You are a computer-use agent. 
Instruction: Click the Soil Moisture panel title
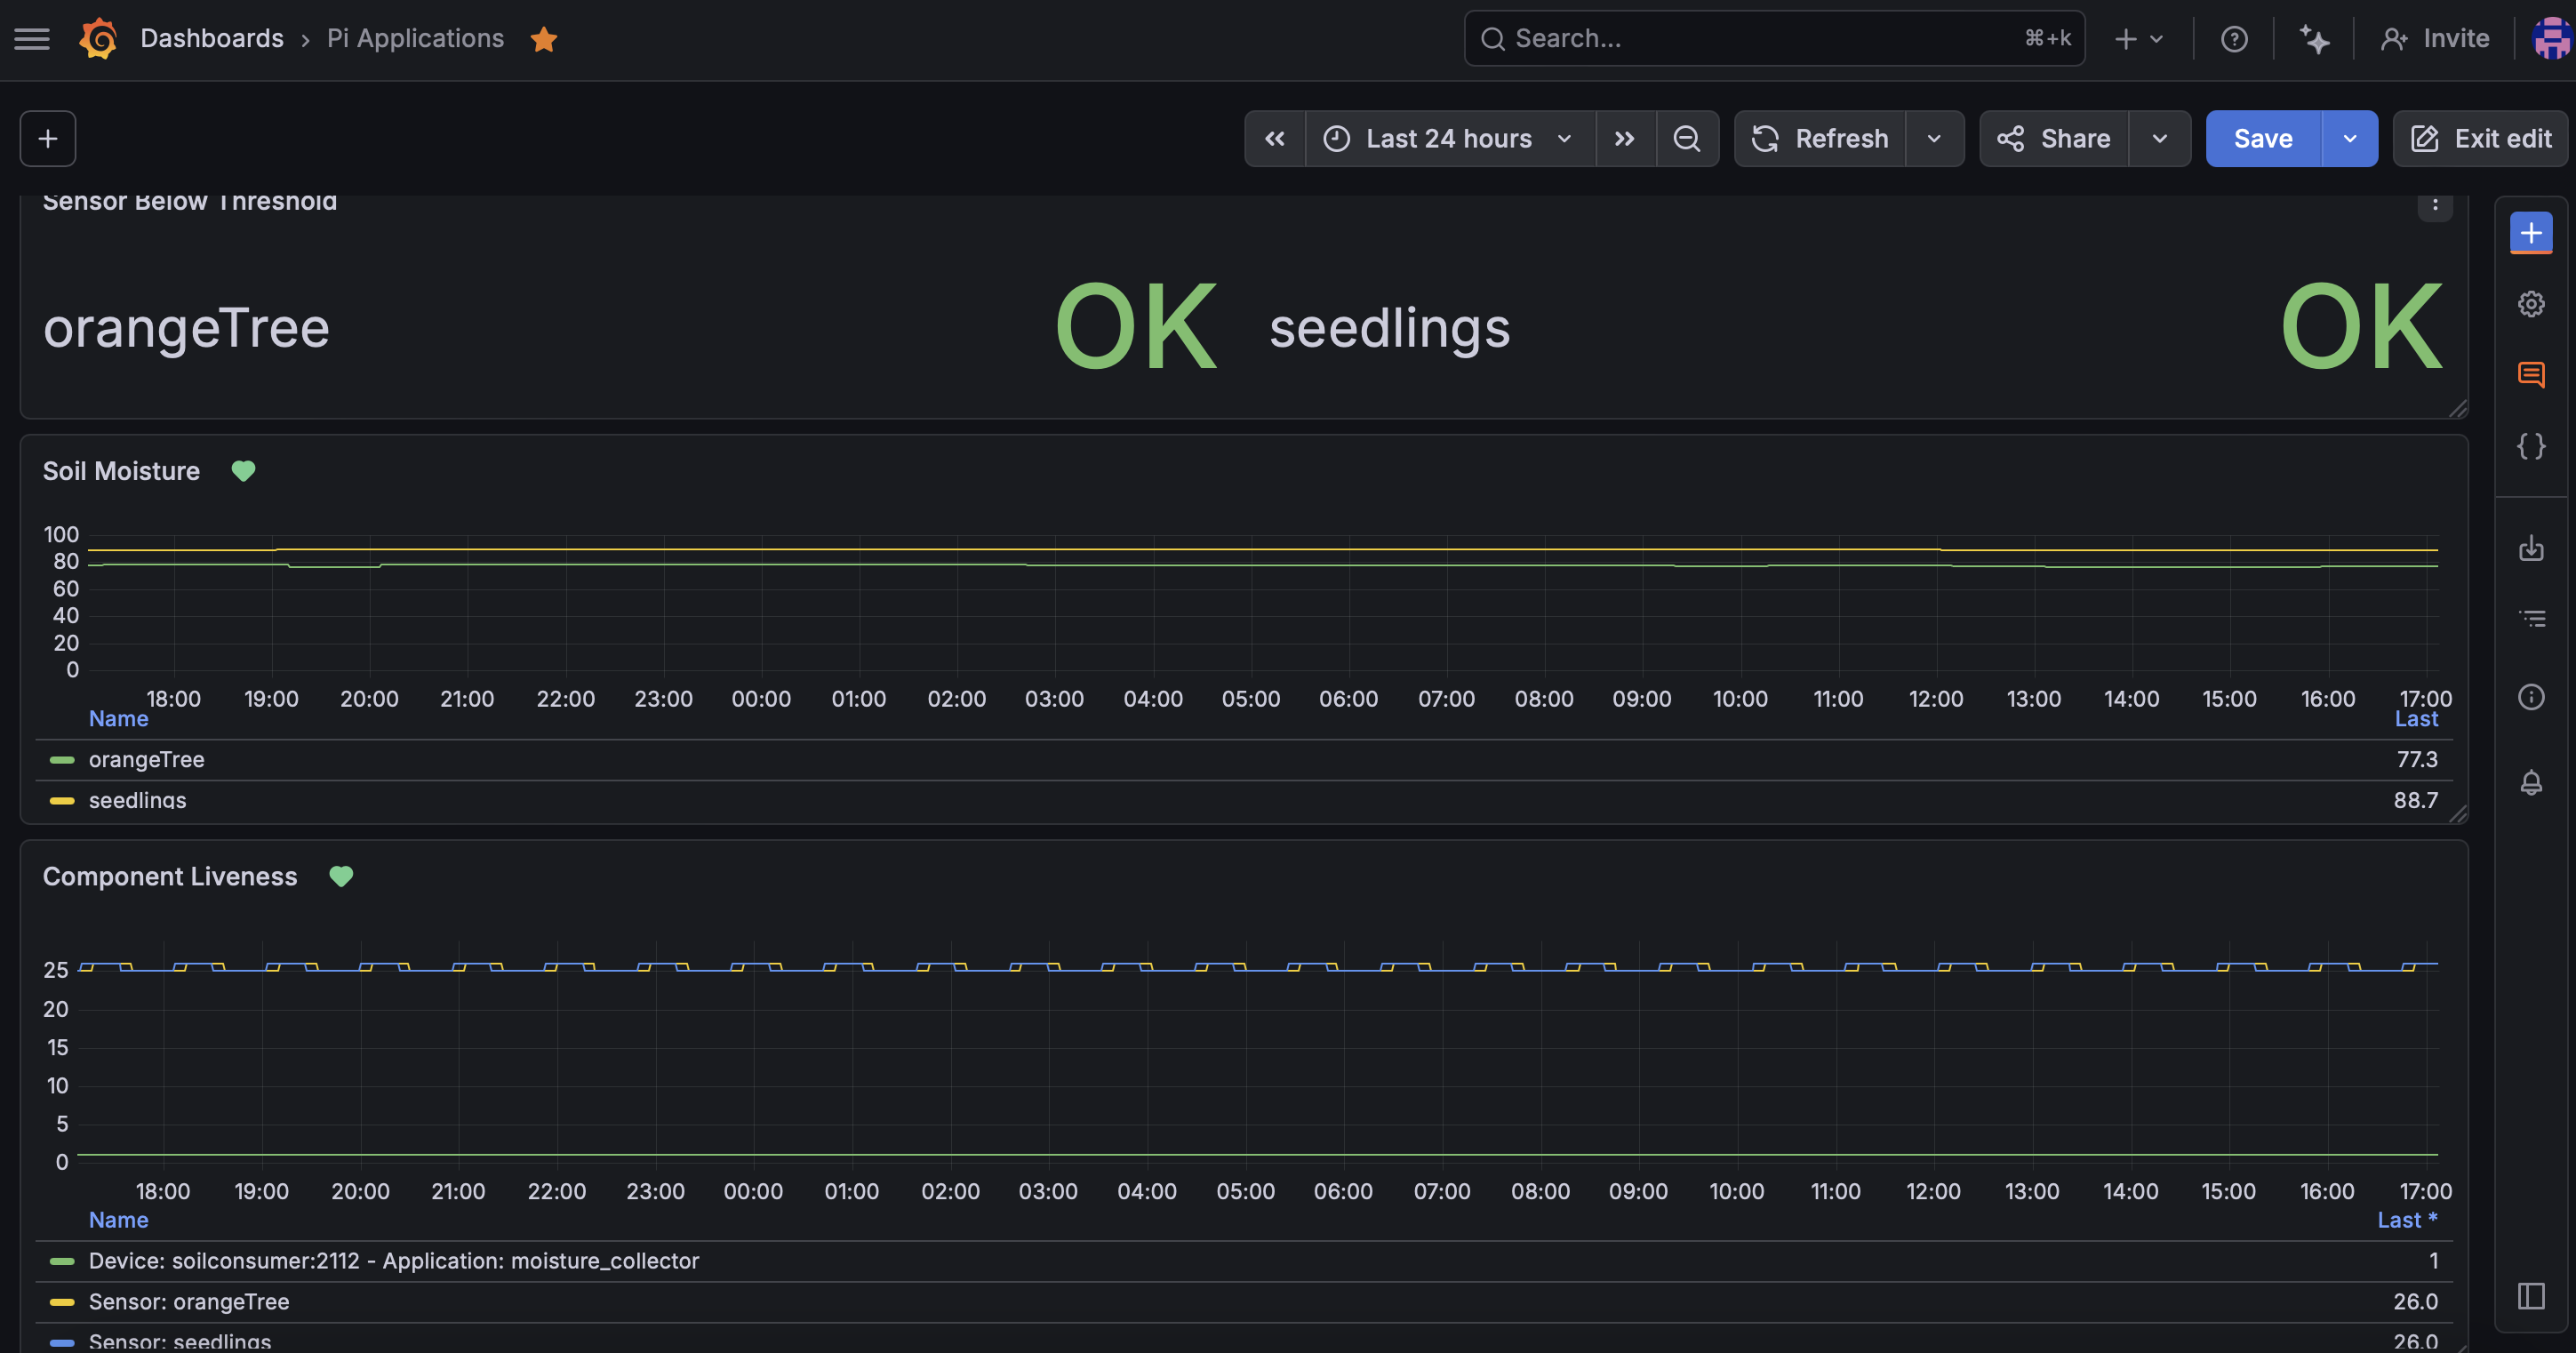pos(121,471)
